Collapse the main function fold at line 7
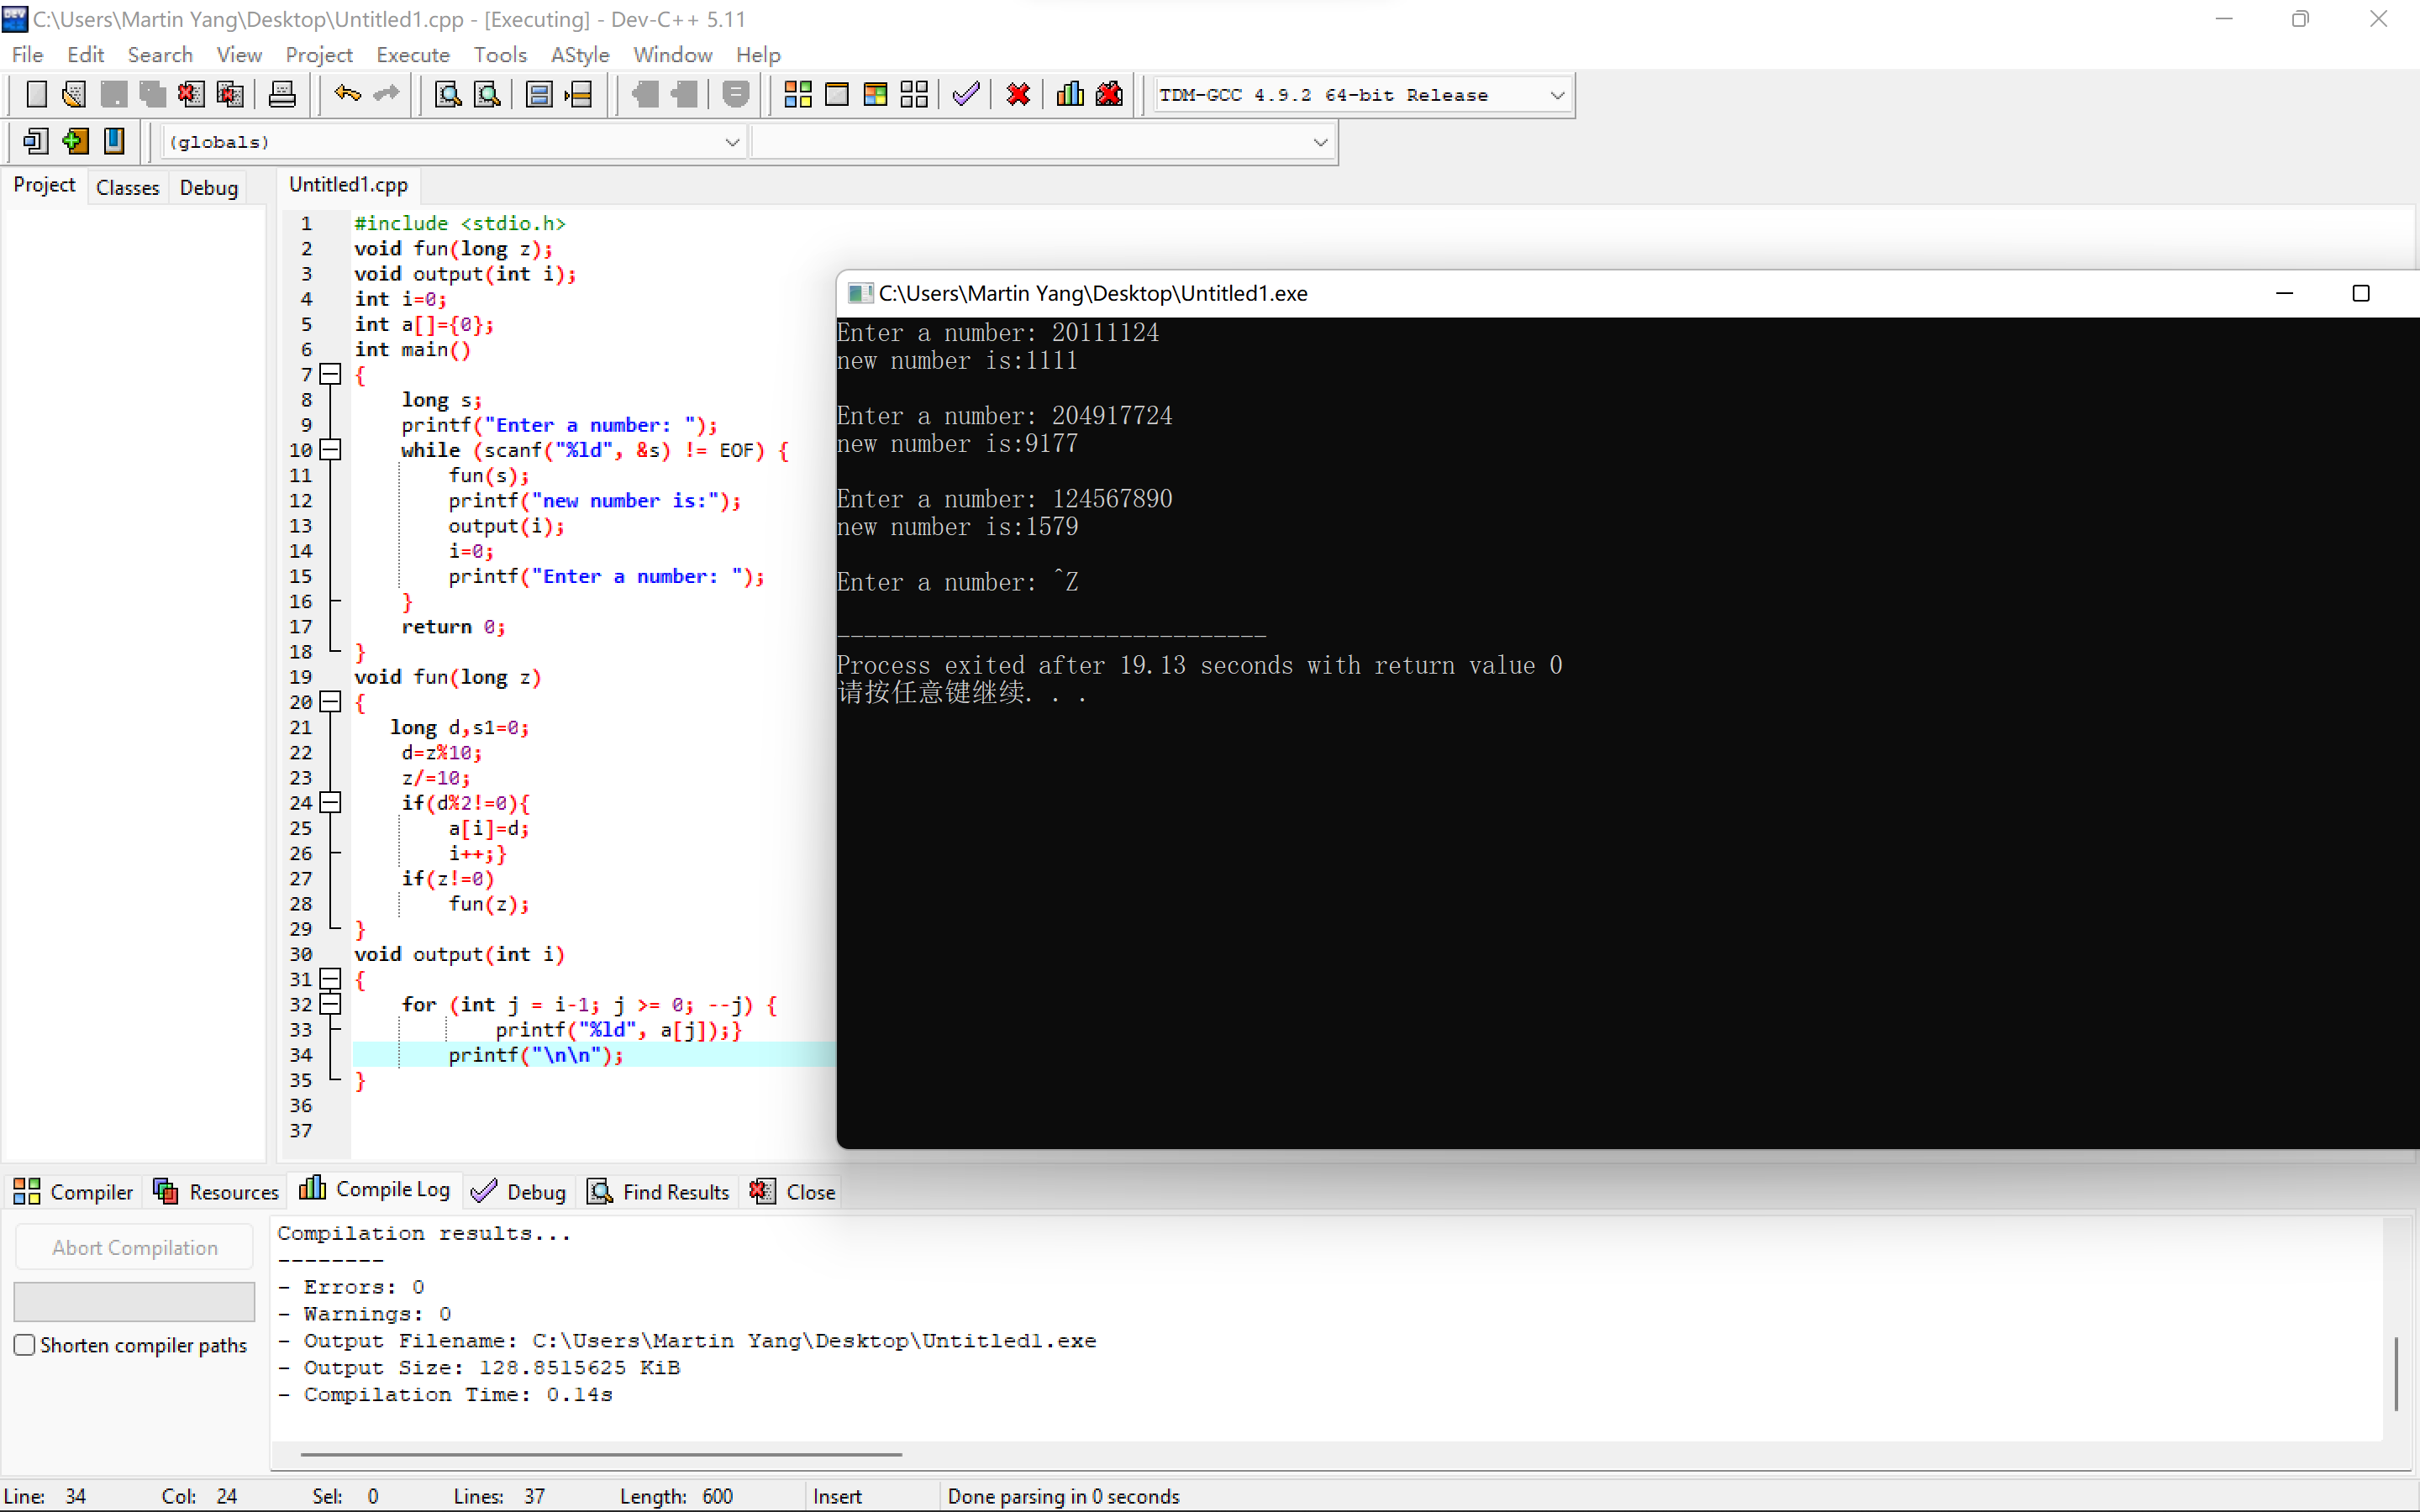 click(330, 375)
